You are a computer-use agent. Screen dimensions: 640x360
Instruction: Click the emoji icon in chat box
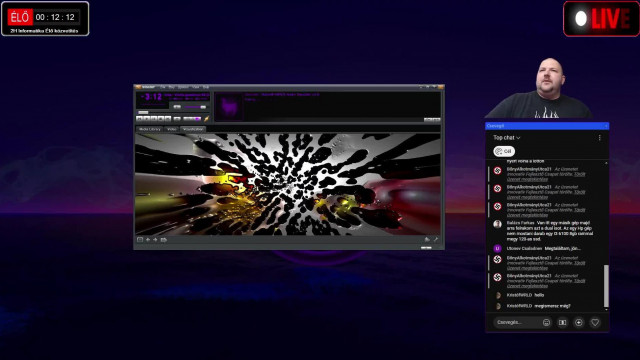point(546,322)
